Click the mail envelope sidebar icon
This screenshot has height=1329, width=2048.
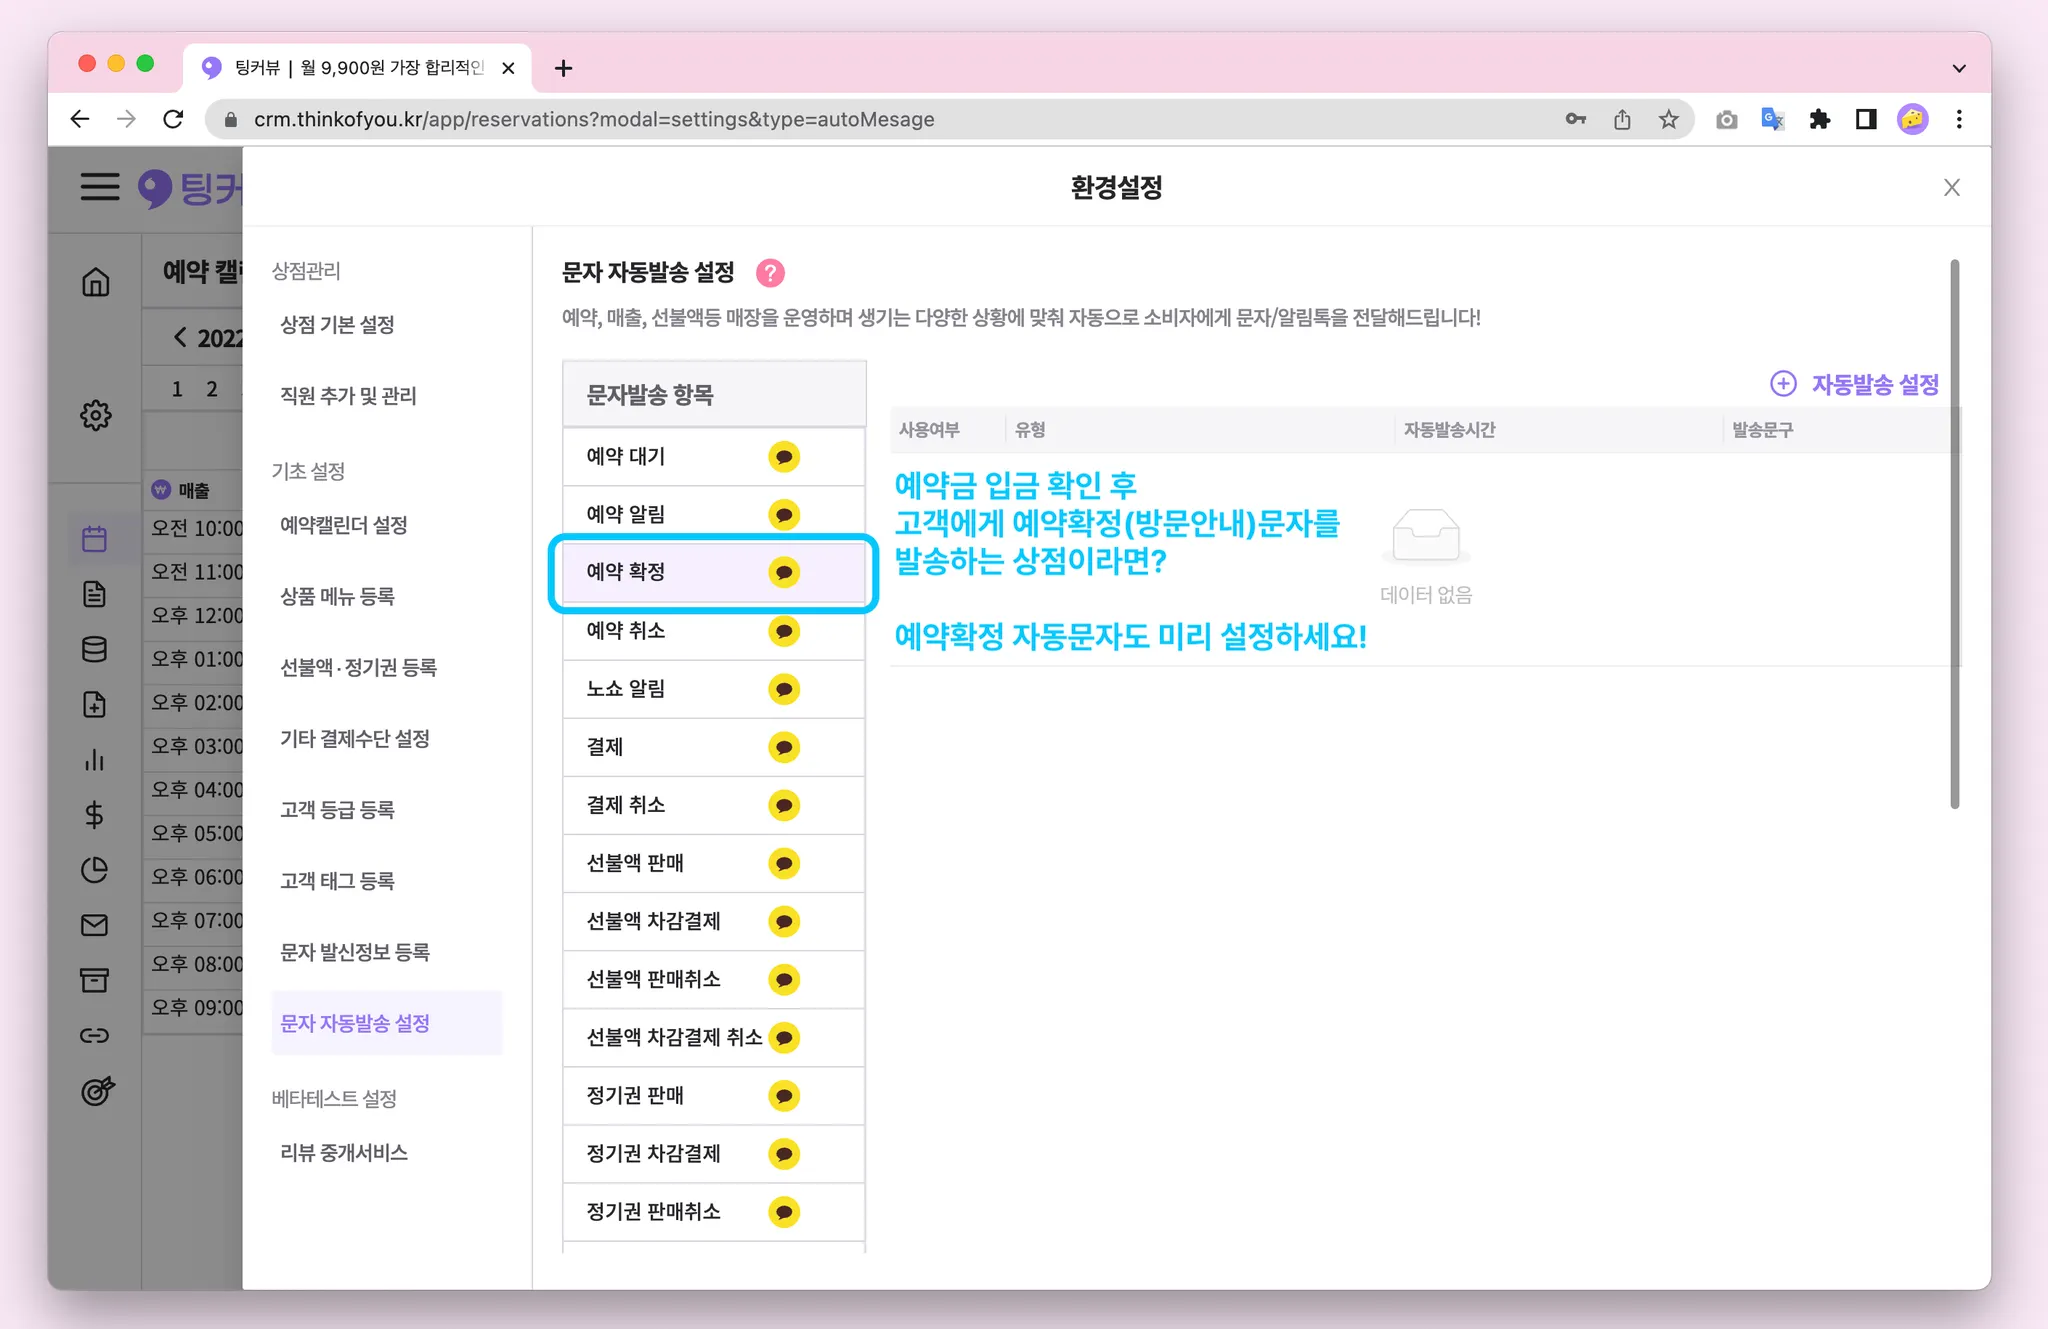(x=95, y=925)
